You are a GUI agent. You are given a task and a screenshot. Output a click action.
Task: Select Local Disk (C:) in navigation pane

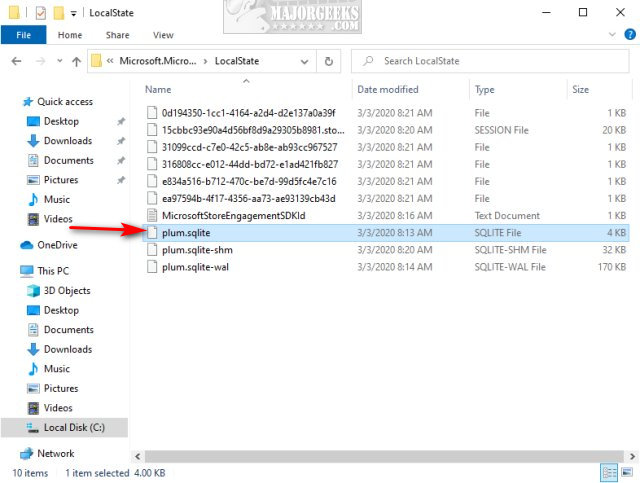64,427
